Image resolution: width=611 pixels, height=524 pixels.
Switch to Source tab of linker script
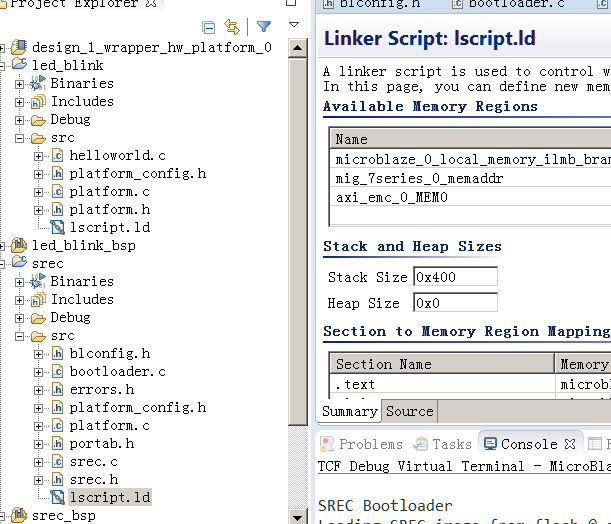(x=410, y=411)
